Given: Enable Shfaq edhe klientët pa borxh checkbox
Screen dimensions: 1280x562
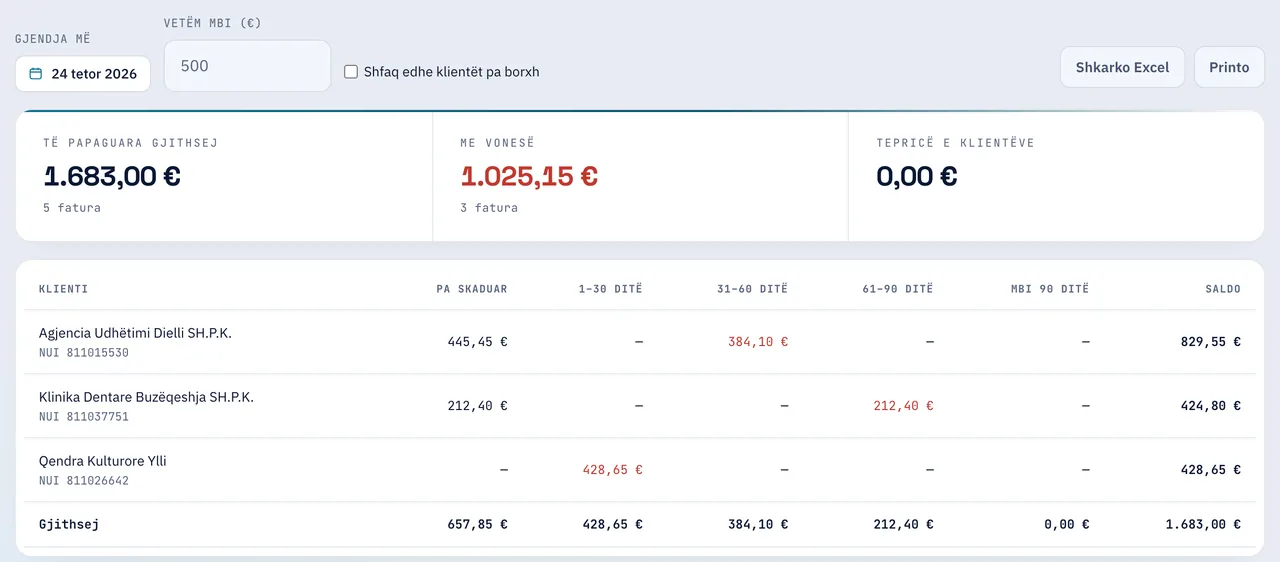Looking at the screenshot, I should click(x=351, y=72).
